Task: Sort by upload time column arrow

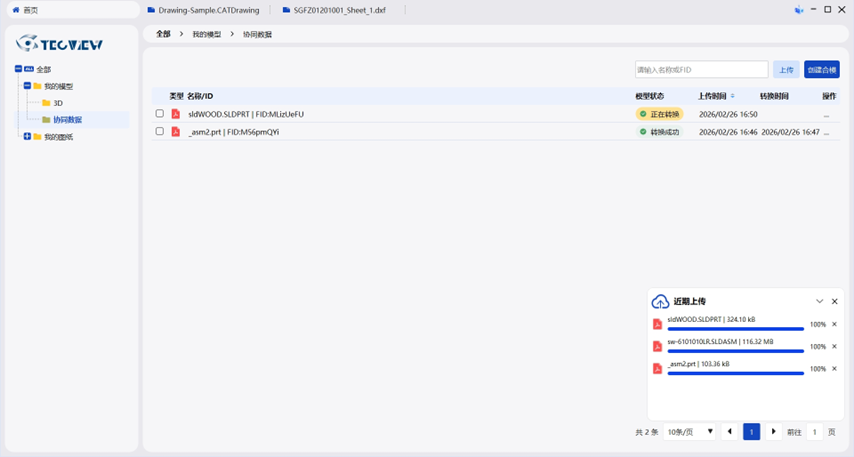Action: (x=733, y=97)
